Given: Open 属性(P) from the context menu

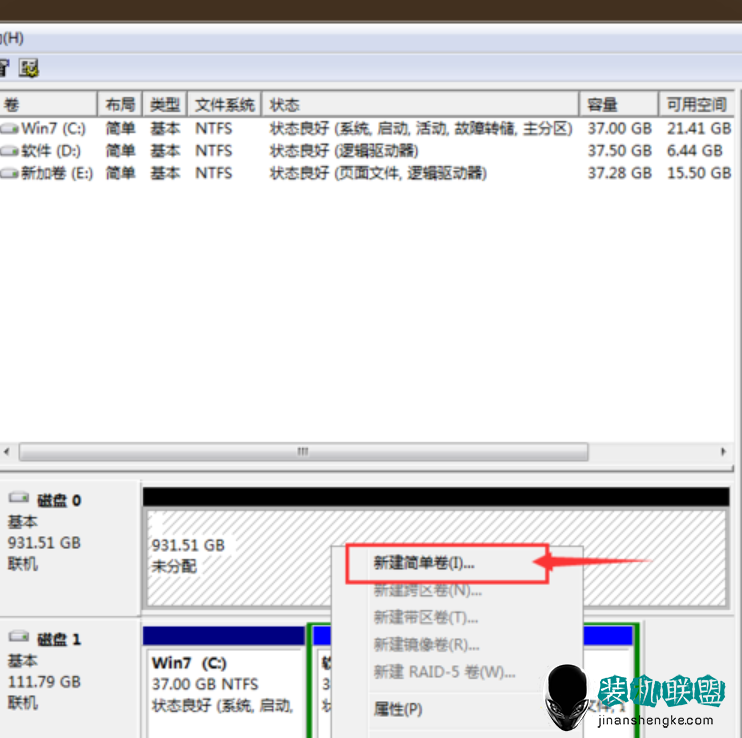Looking at the screenshot, I should pyautogui.click(x=398, y=709).
